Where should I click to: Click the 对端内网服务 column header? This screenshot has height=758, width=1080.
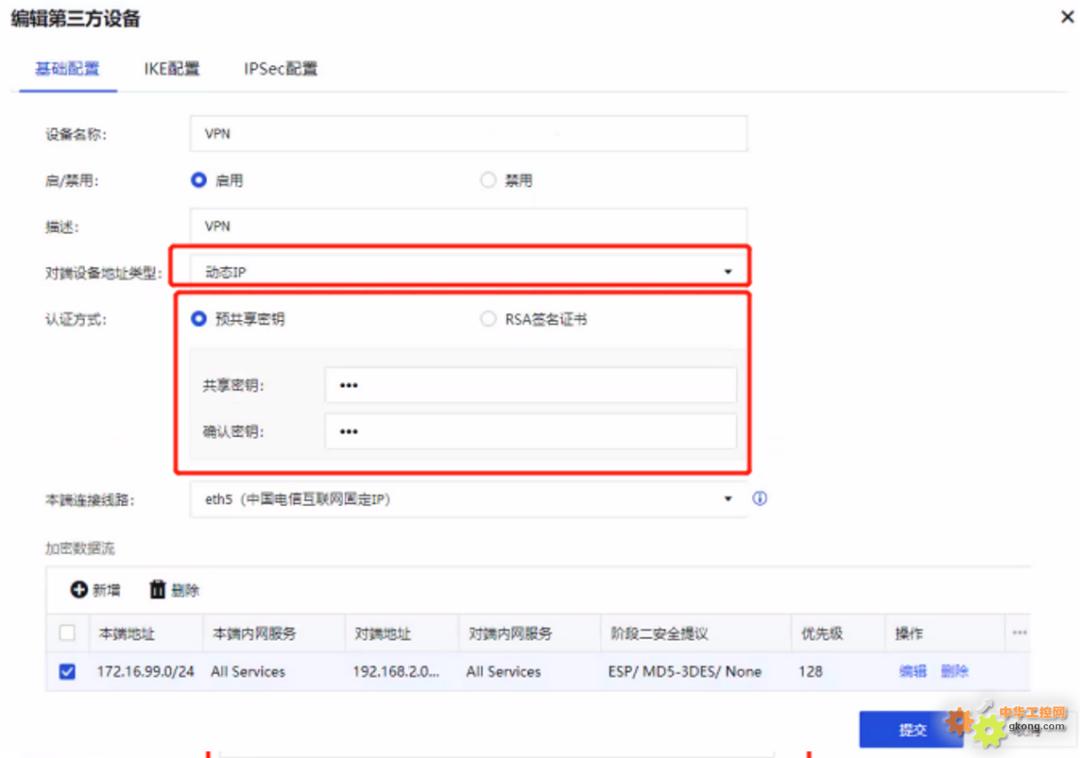coord(510,633)
